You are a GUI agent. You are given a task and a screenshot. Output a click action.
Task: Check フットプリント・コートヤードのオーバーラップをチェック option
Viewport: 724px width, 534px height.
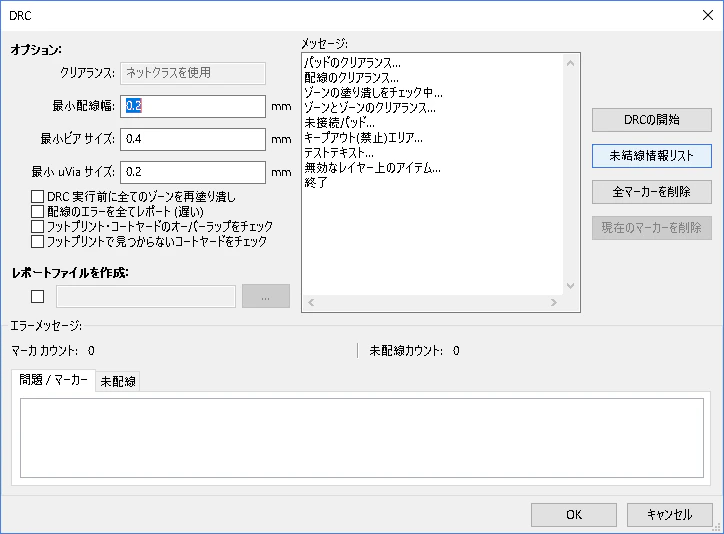(37, 227)
